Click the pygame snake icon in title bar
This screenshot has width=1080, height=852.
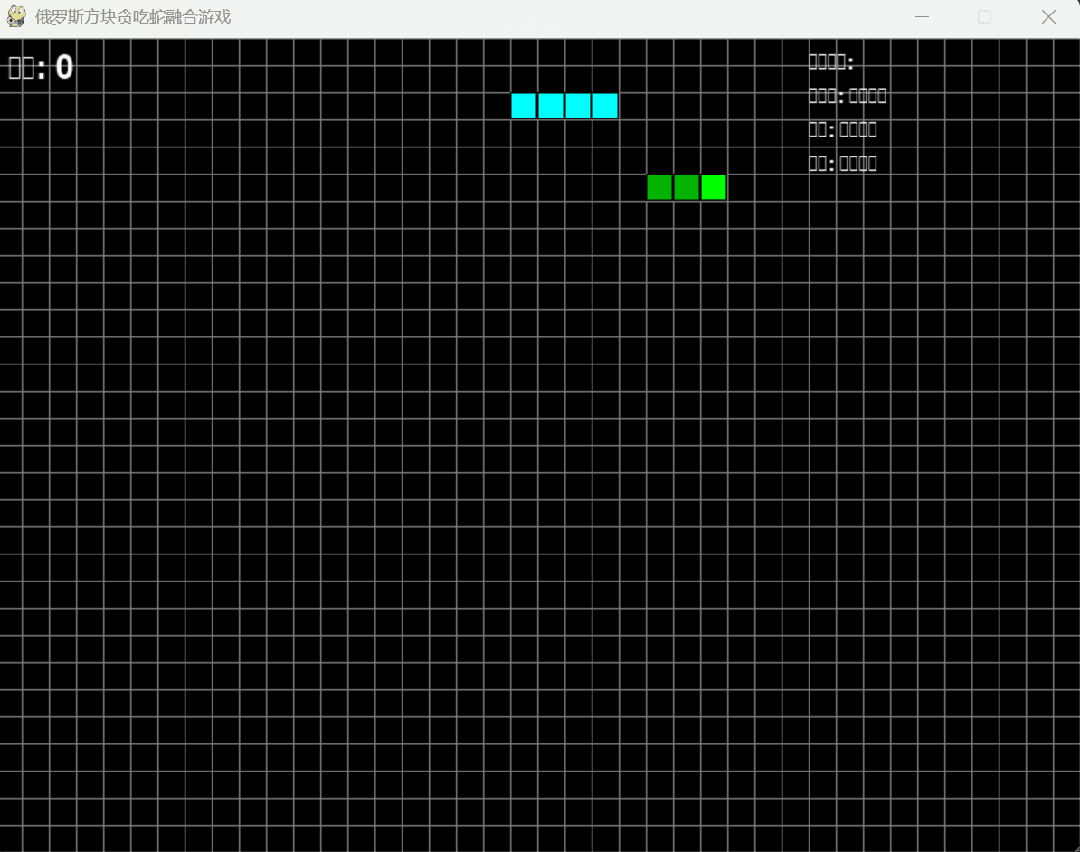coord(16,17)
